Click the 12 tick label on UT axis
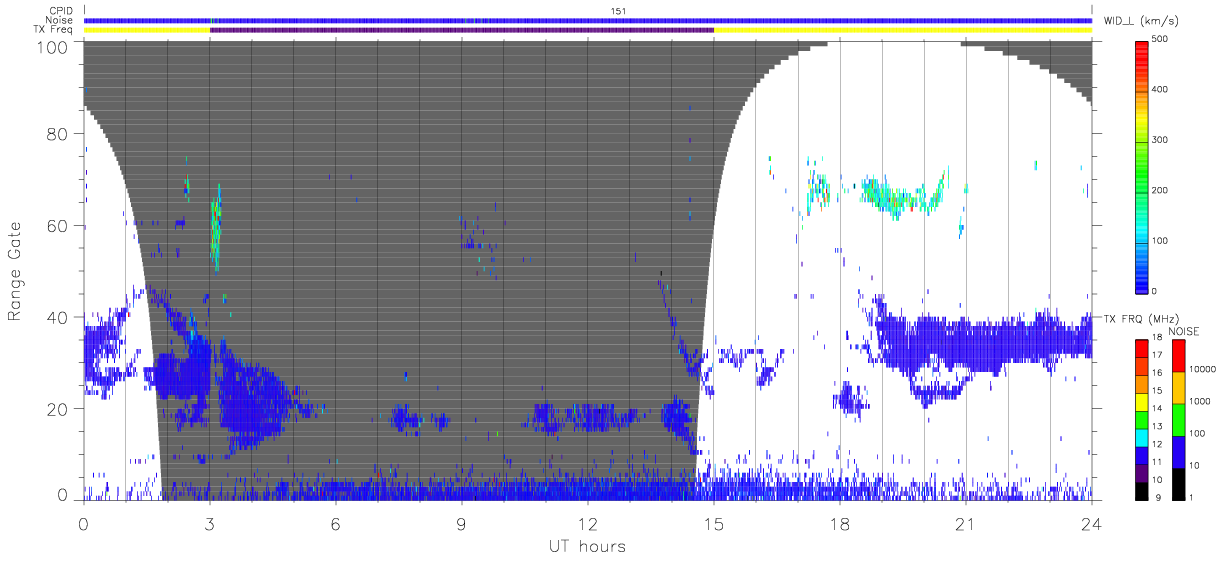Image resolution: width=1228 pixels, height=567 pixels. [x=588, y=524]
